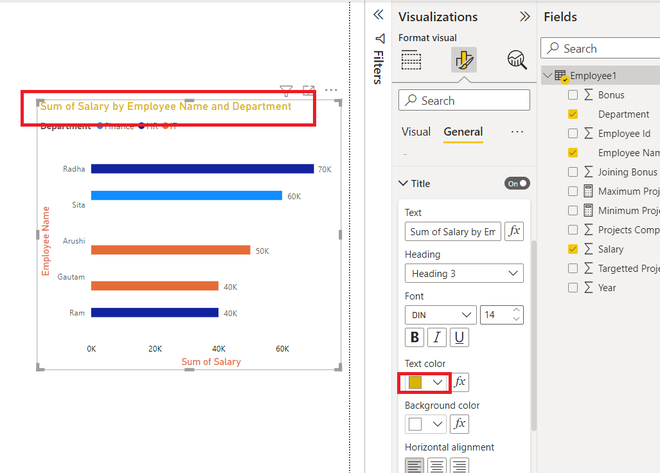660x473 pixels.
Task: Check the Bonus field checkbox
Action: (x=572, y=95)
